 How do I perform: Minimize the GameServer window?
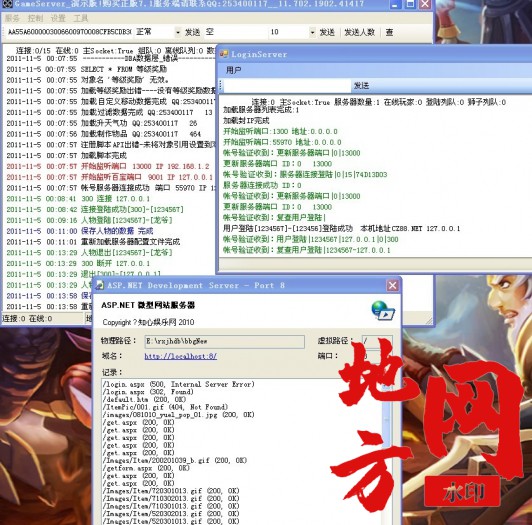click(395, 4)
